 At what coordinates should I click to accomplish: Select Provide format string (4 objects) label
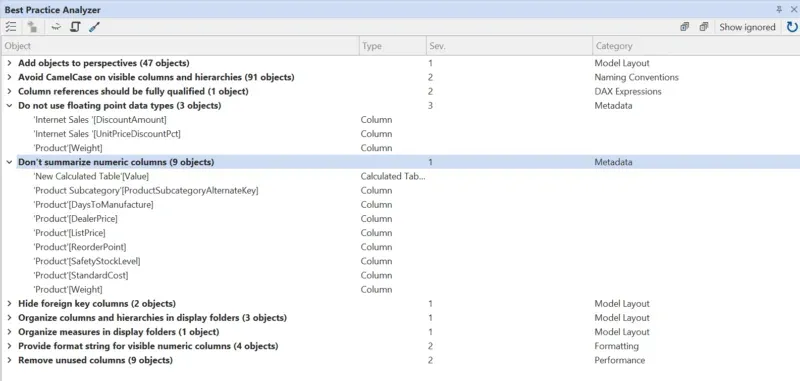point(148,346)
